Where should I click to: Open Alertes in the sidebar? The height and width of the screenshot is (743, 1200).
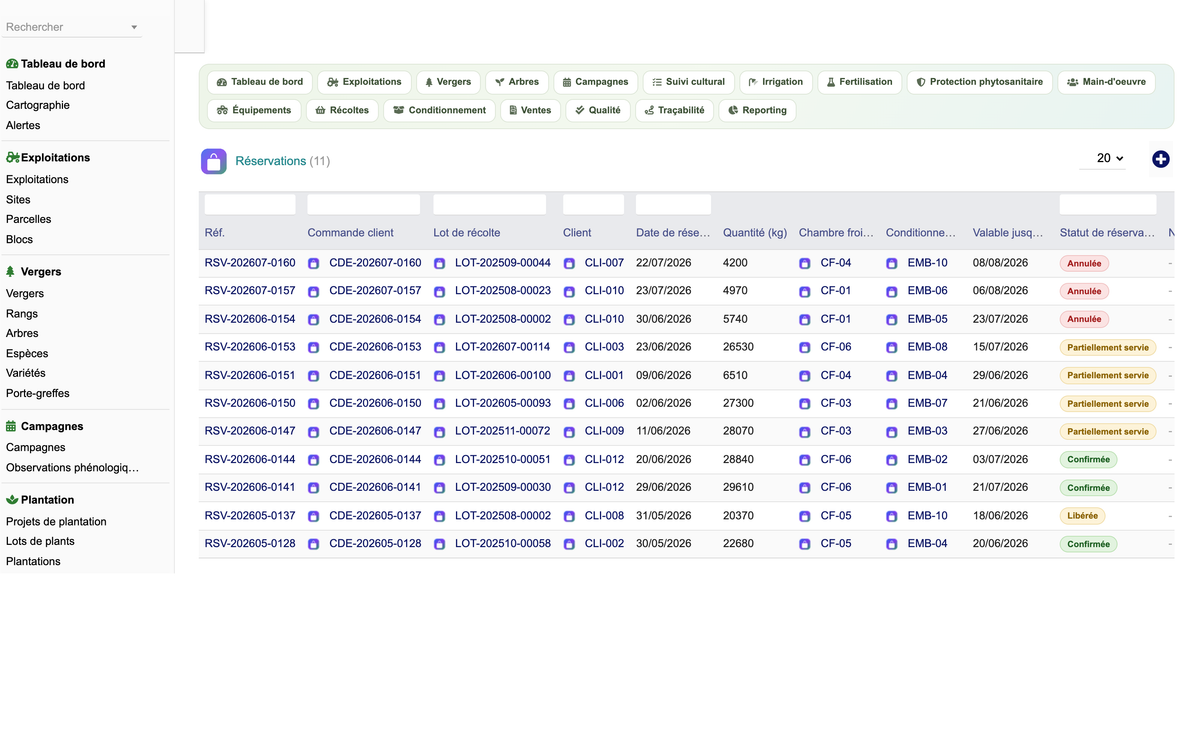point(23,125)
